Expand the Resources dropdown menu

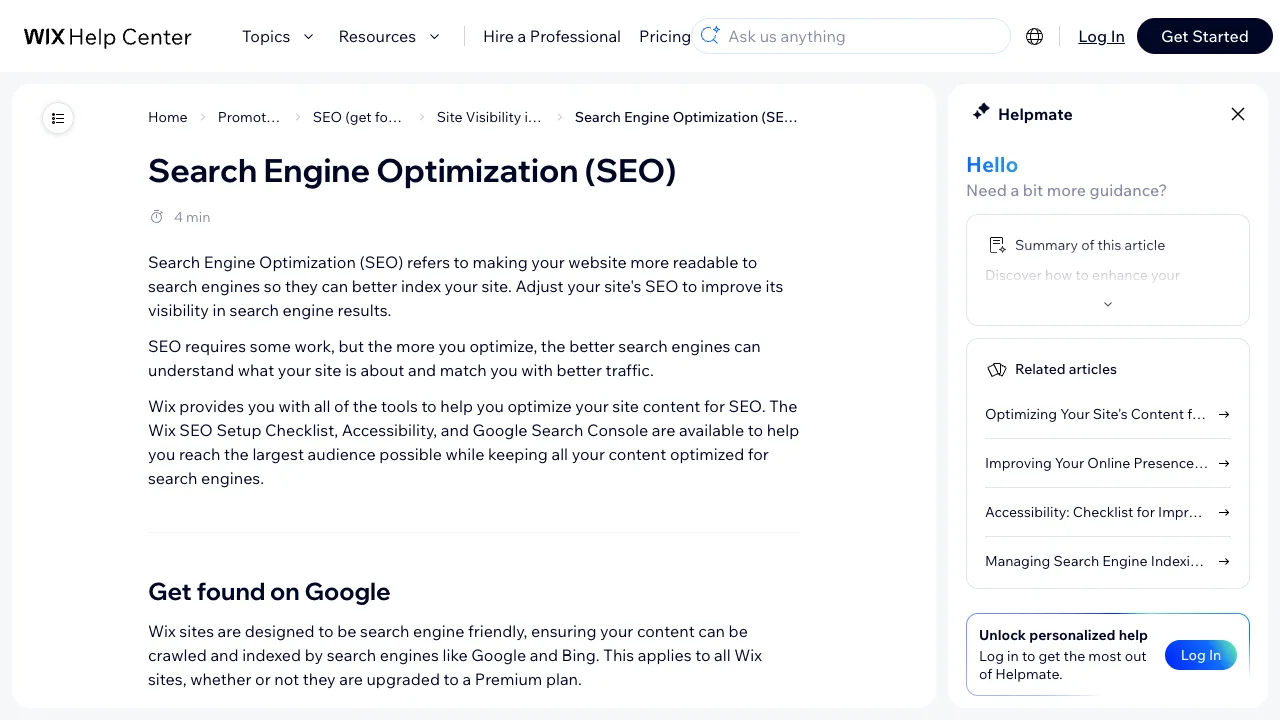tap(389, 36)
